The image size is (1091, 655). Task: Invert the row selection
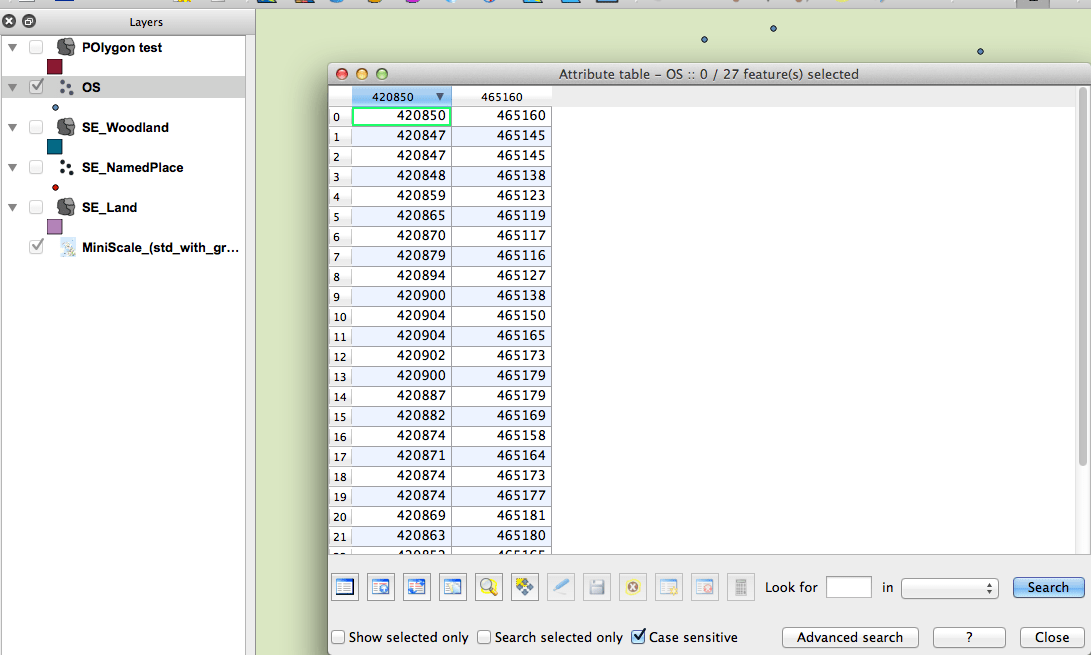click(417, 587)
